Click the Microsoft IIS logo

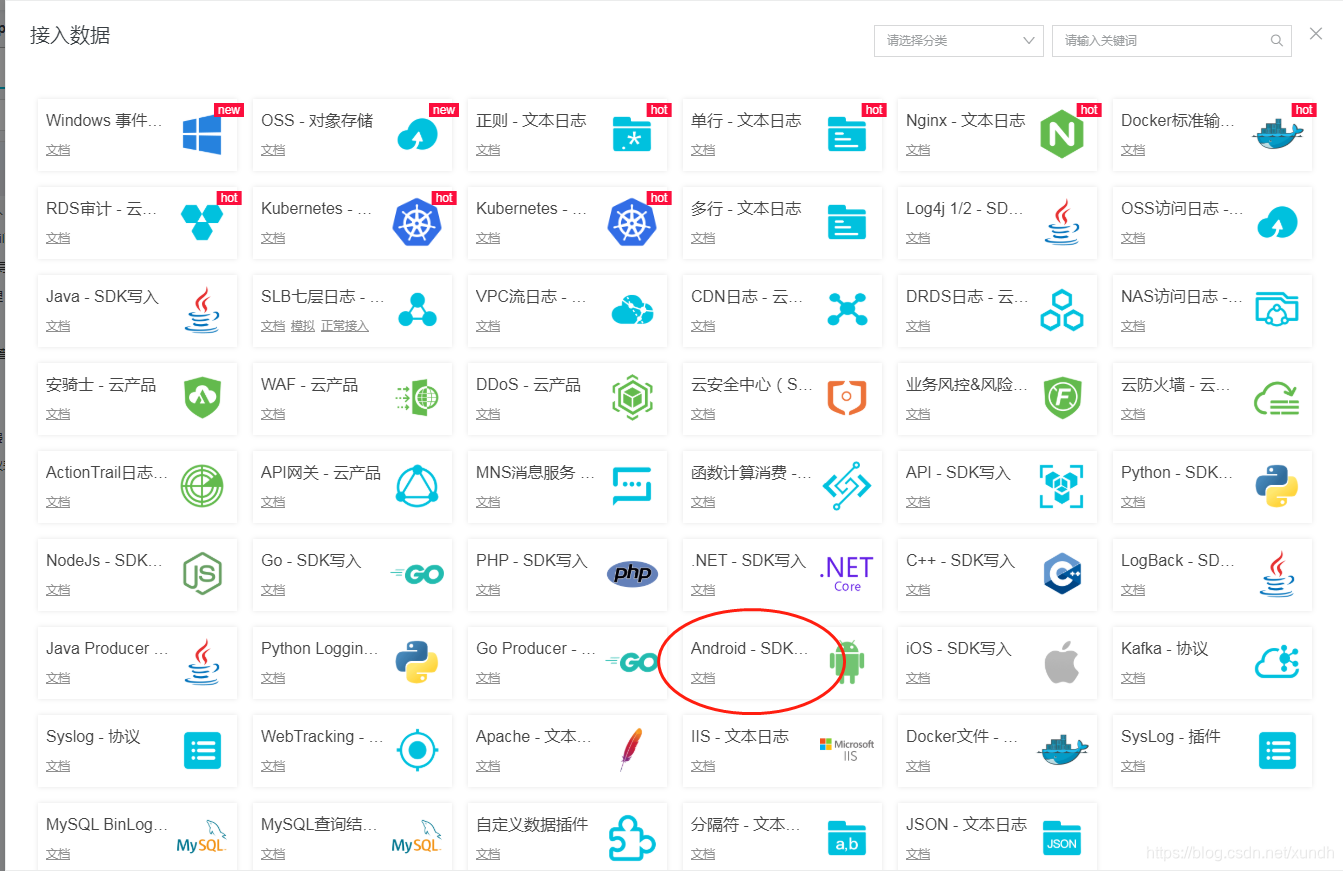pos(847,750)
